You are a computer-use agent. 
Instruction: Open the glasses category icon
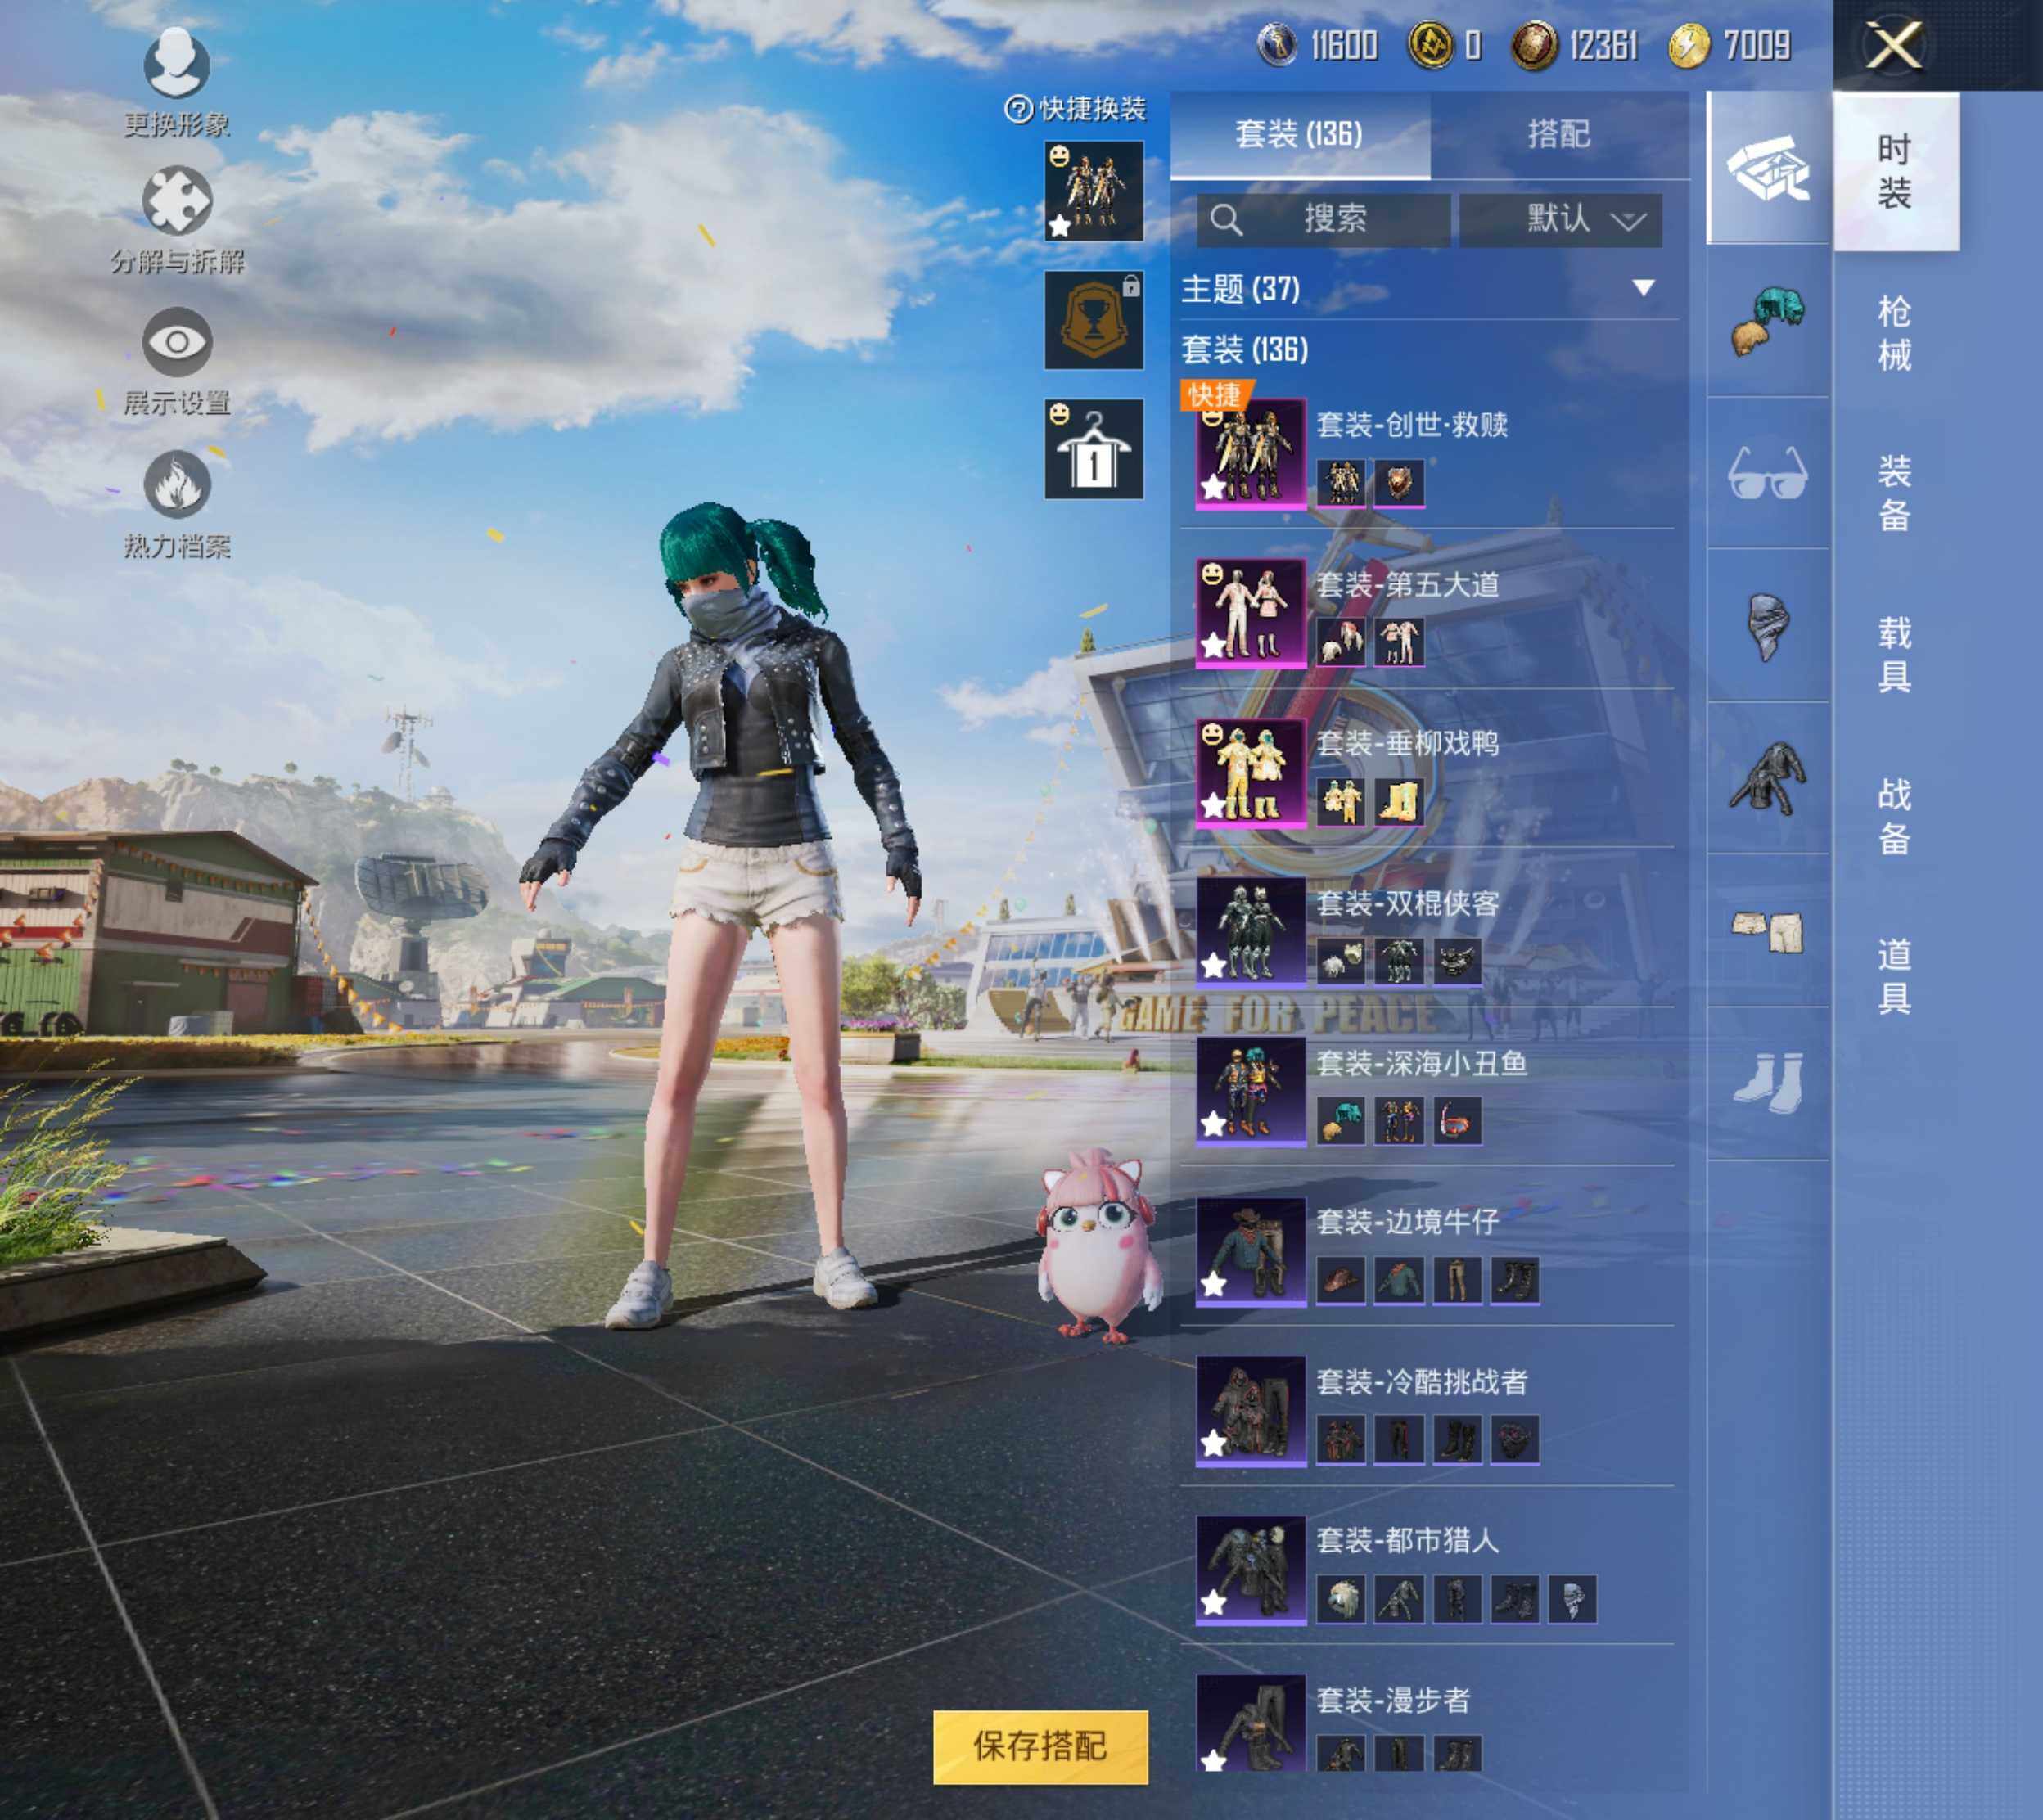pos(1768,473)
